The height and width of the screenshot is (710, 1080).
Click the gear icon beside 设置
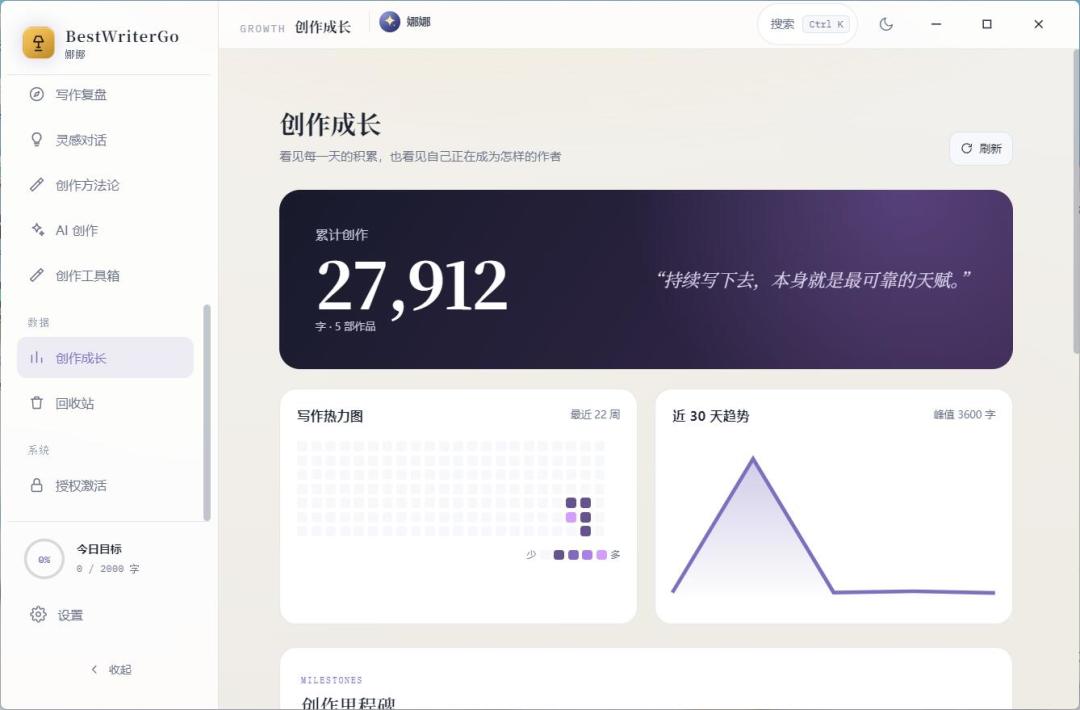tap(38, 614)
